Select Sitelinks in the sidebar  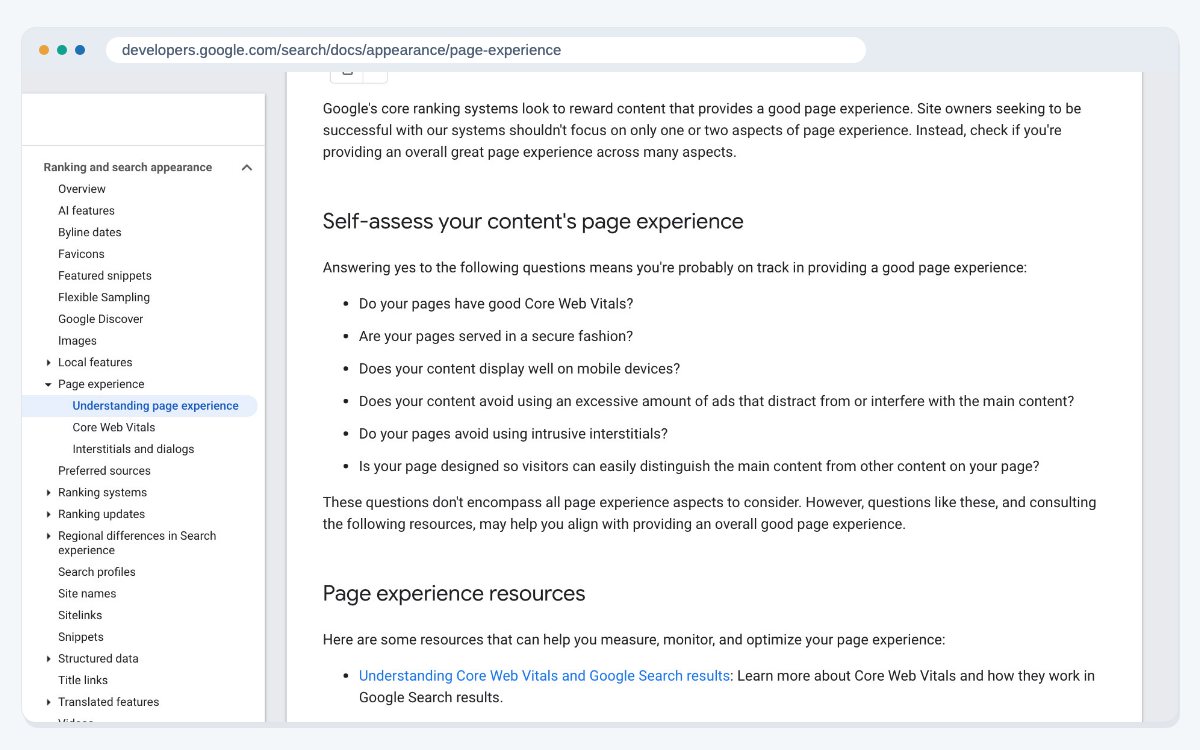click(x=80, y=616)
